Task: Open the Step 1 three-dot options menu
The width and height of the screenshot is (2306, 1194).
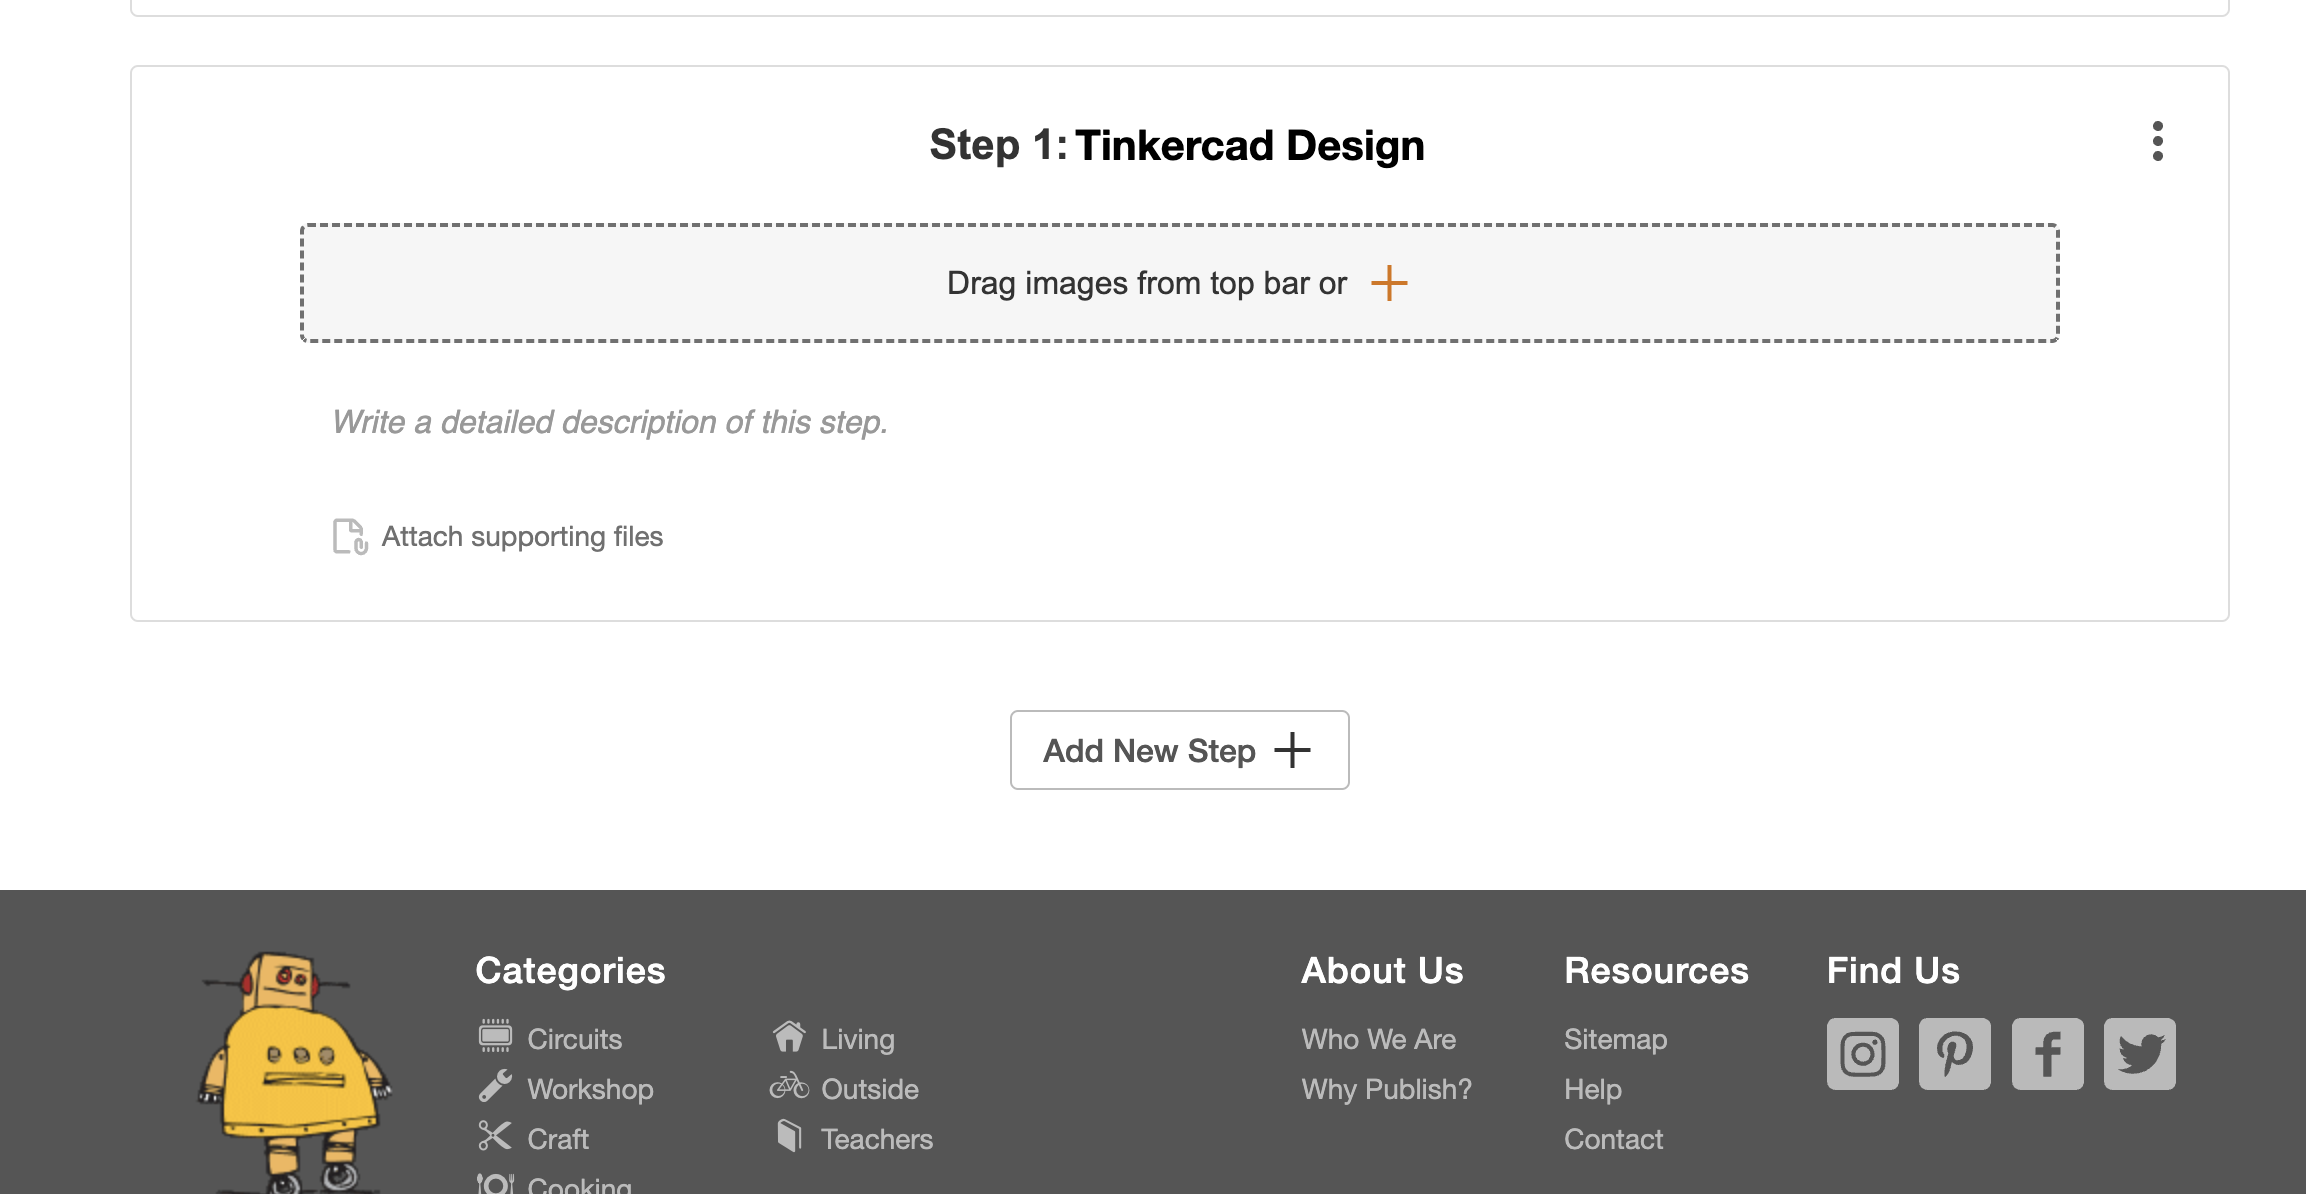Action: [2157, 142]
